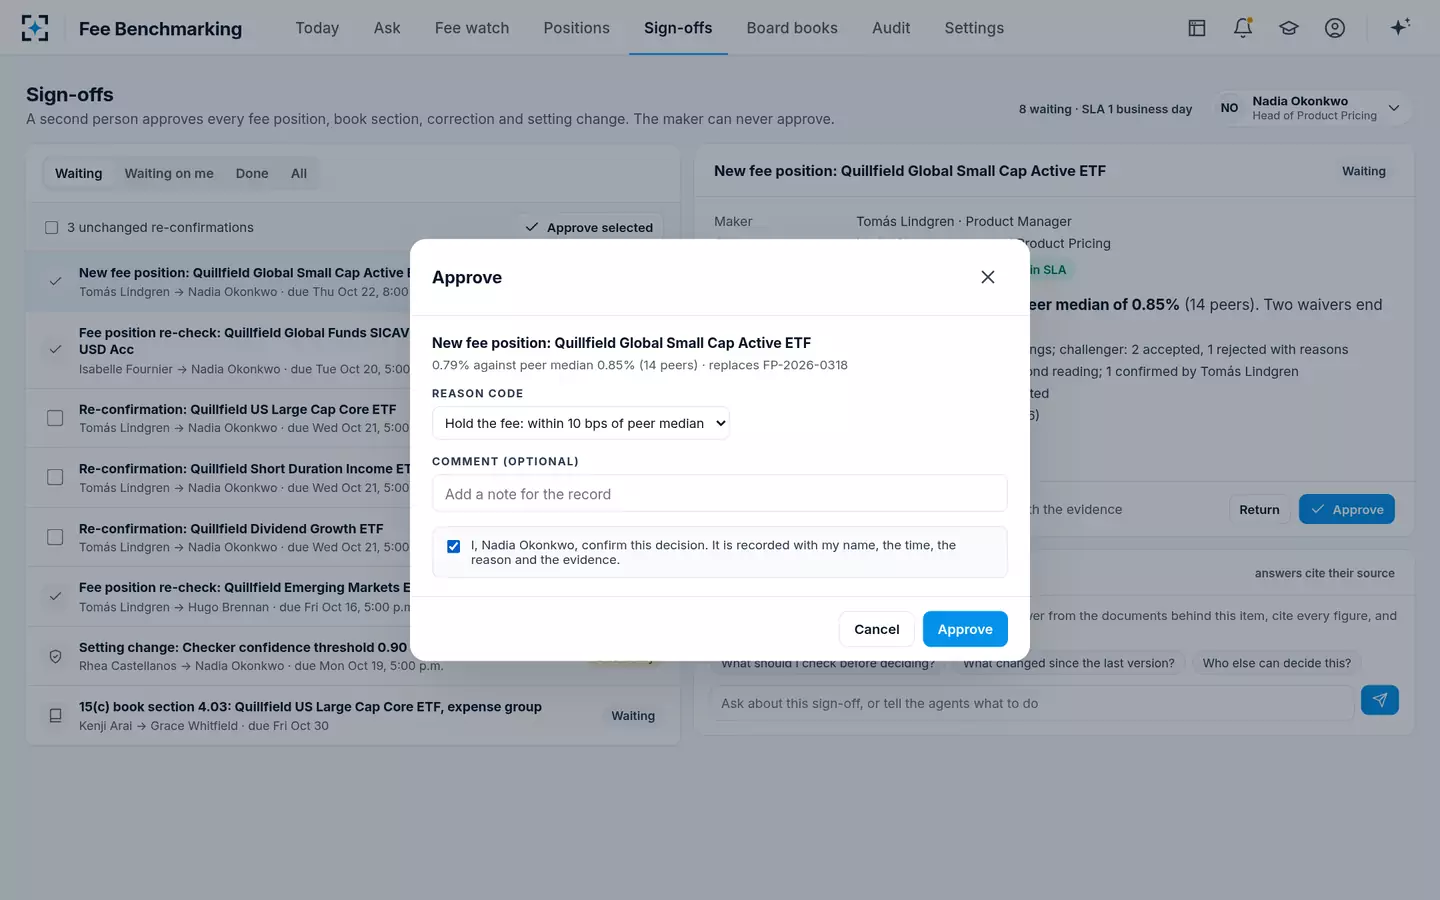Show the 'Waiting on me' filter
1440x900 pixels.
169,173
